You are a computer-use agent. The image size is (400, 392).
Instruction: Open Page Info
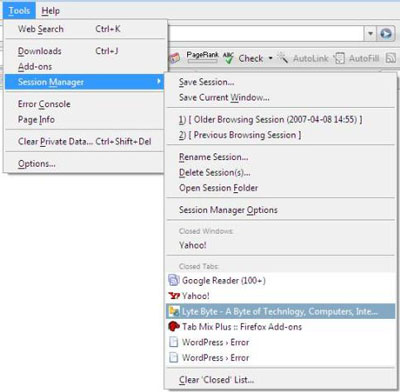click(85, 119)
